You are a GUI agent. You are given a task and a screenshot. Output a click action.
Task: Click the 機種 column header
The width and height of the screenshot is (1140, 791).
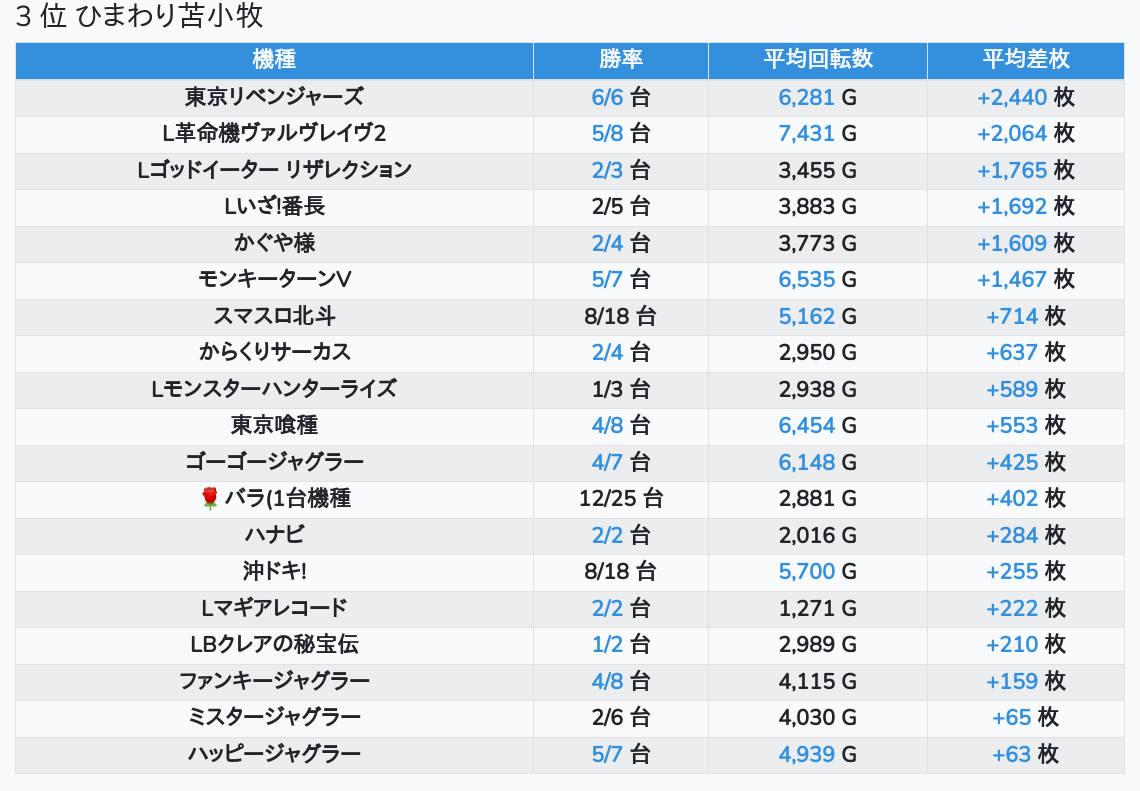point(274,60)
